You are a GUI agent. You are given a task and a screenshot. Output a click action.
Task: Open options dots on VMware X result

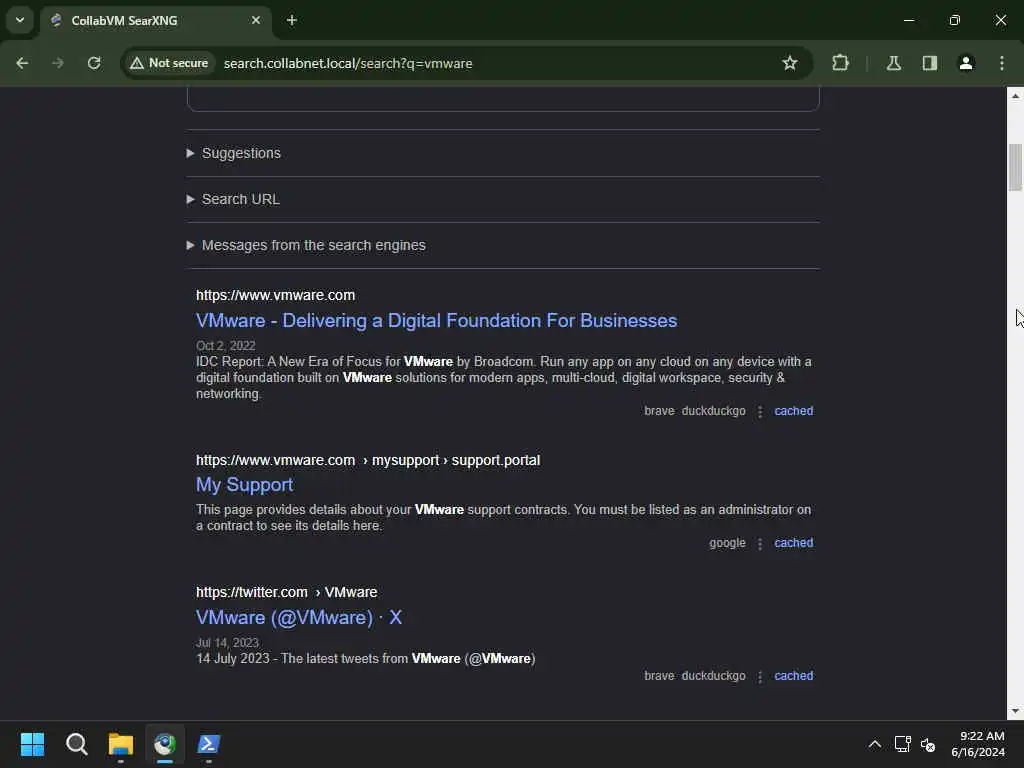tap(760, 677)
